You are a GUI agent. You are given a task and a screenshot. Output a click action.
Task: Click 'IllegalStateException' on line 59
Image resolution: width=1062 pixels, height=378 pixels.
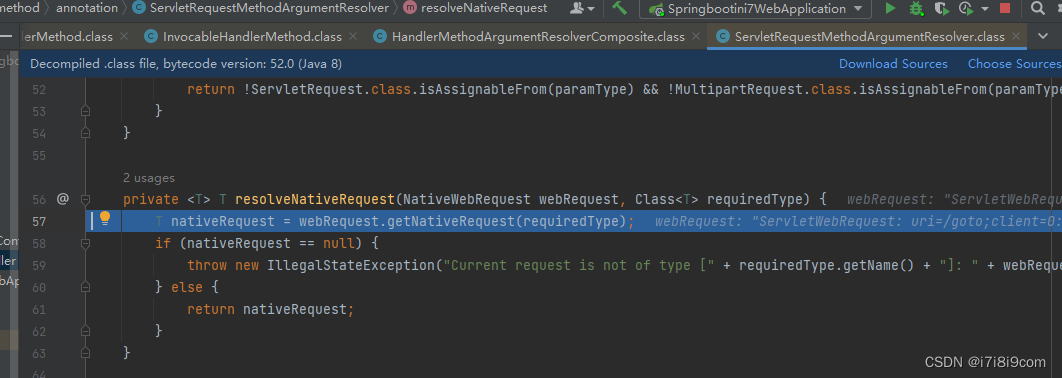tap(352, 265)
